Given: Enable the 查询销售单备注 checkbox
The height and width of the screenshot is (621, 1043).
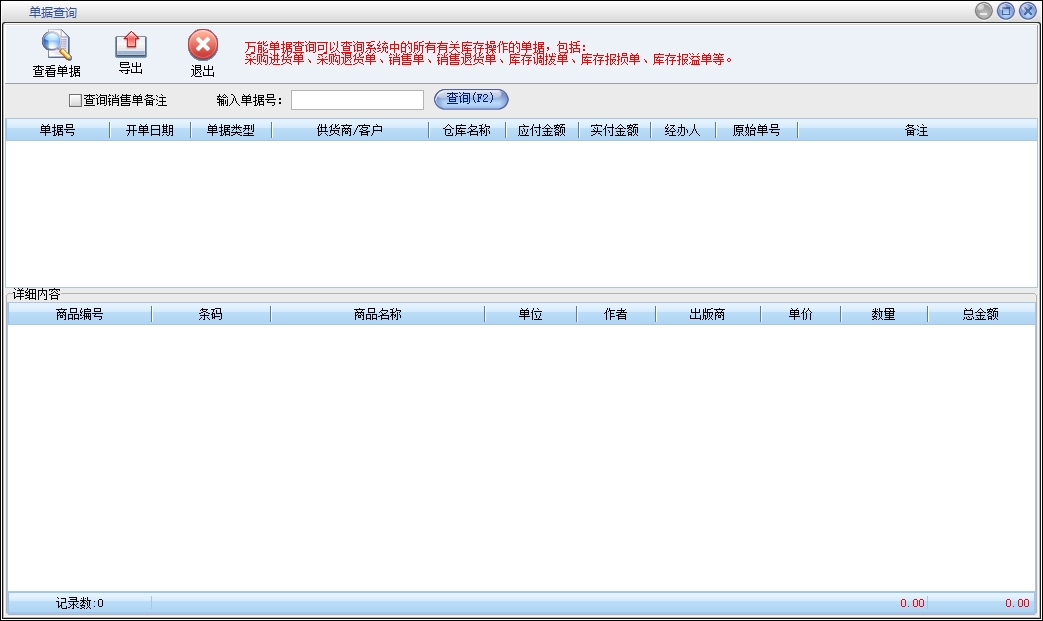Looking at the screenshot, I should (75, 100).
